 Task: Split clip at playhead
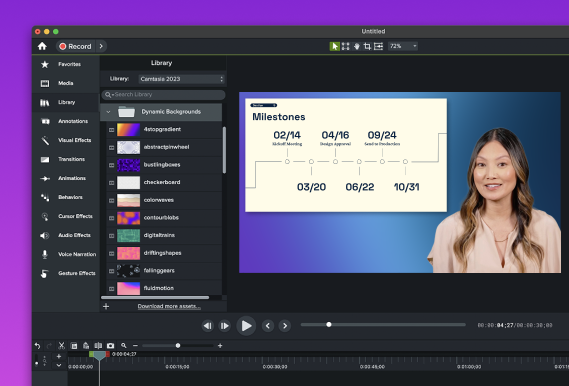tap(98, 346)
